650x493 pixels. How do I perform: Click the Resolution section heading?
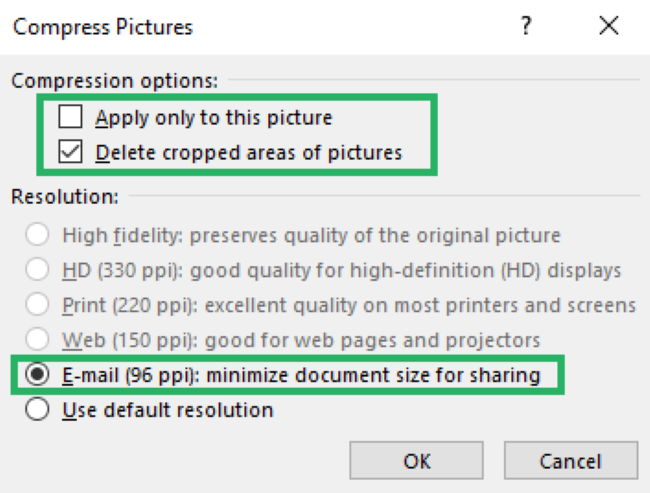(x=64, y=197)
